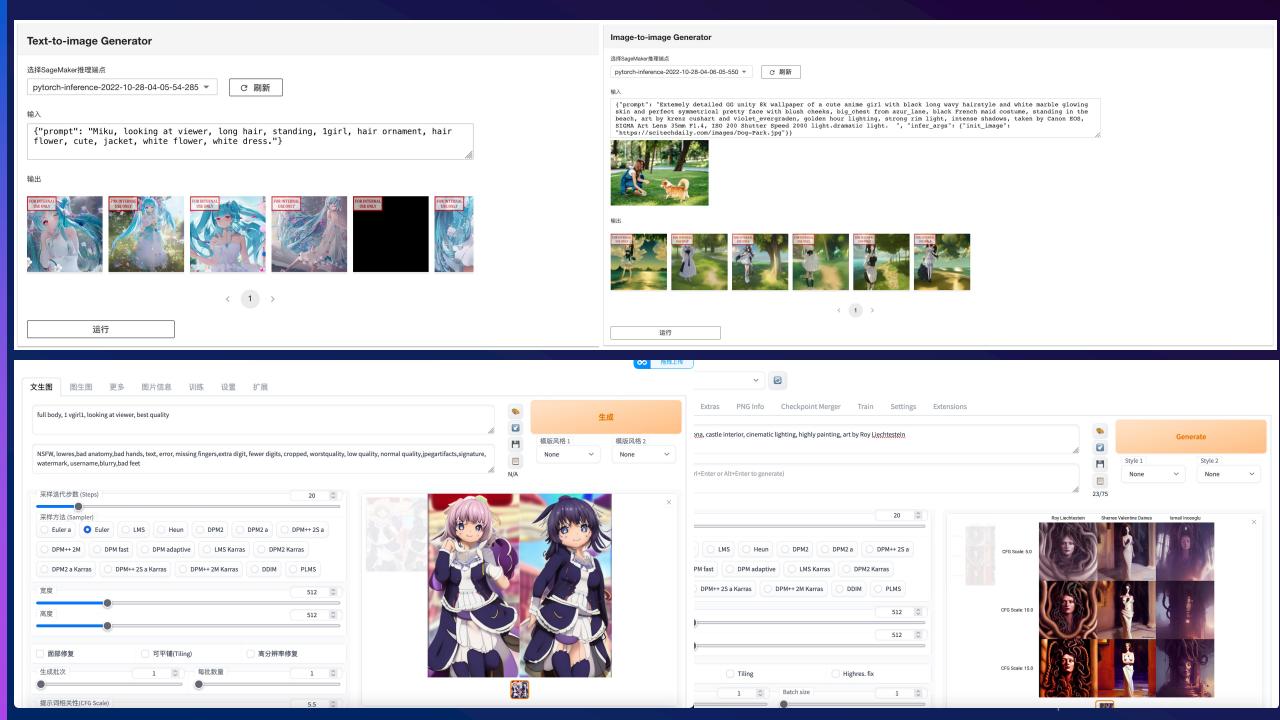Click the clipboard icon above 23/75 counter

click(x=1100, y=481)
